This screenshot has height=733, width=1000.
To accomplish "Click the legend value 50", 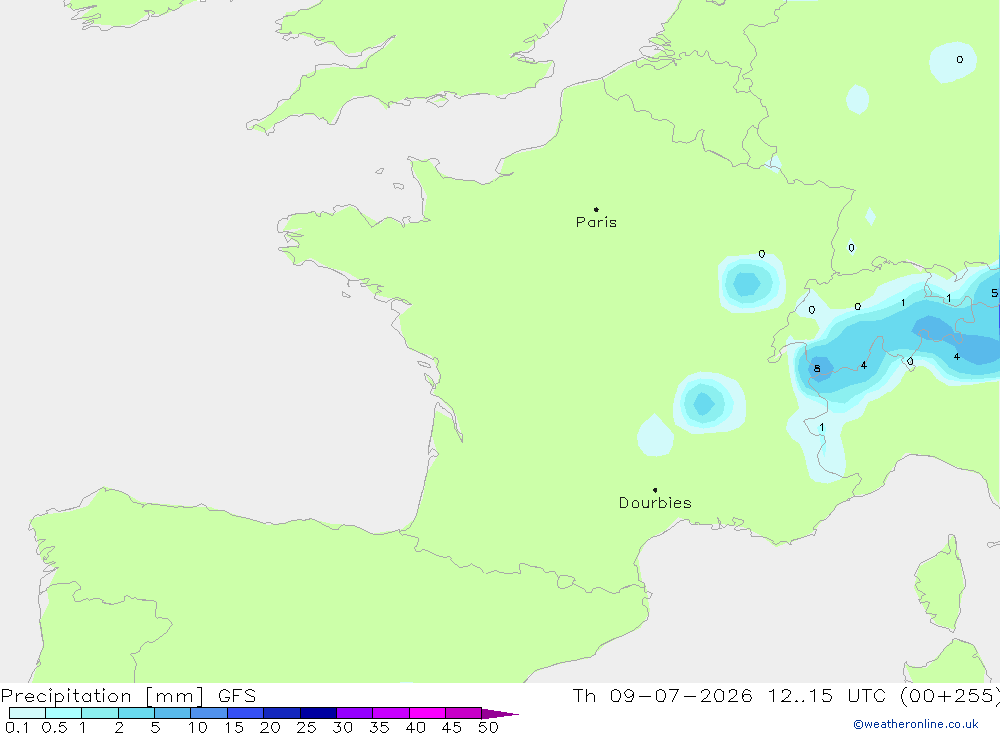I will pyautogui.click(x=488, y=727).
